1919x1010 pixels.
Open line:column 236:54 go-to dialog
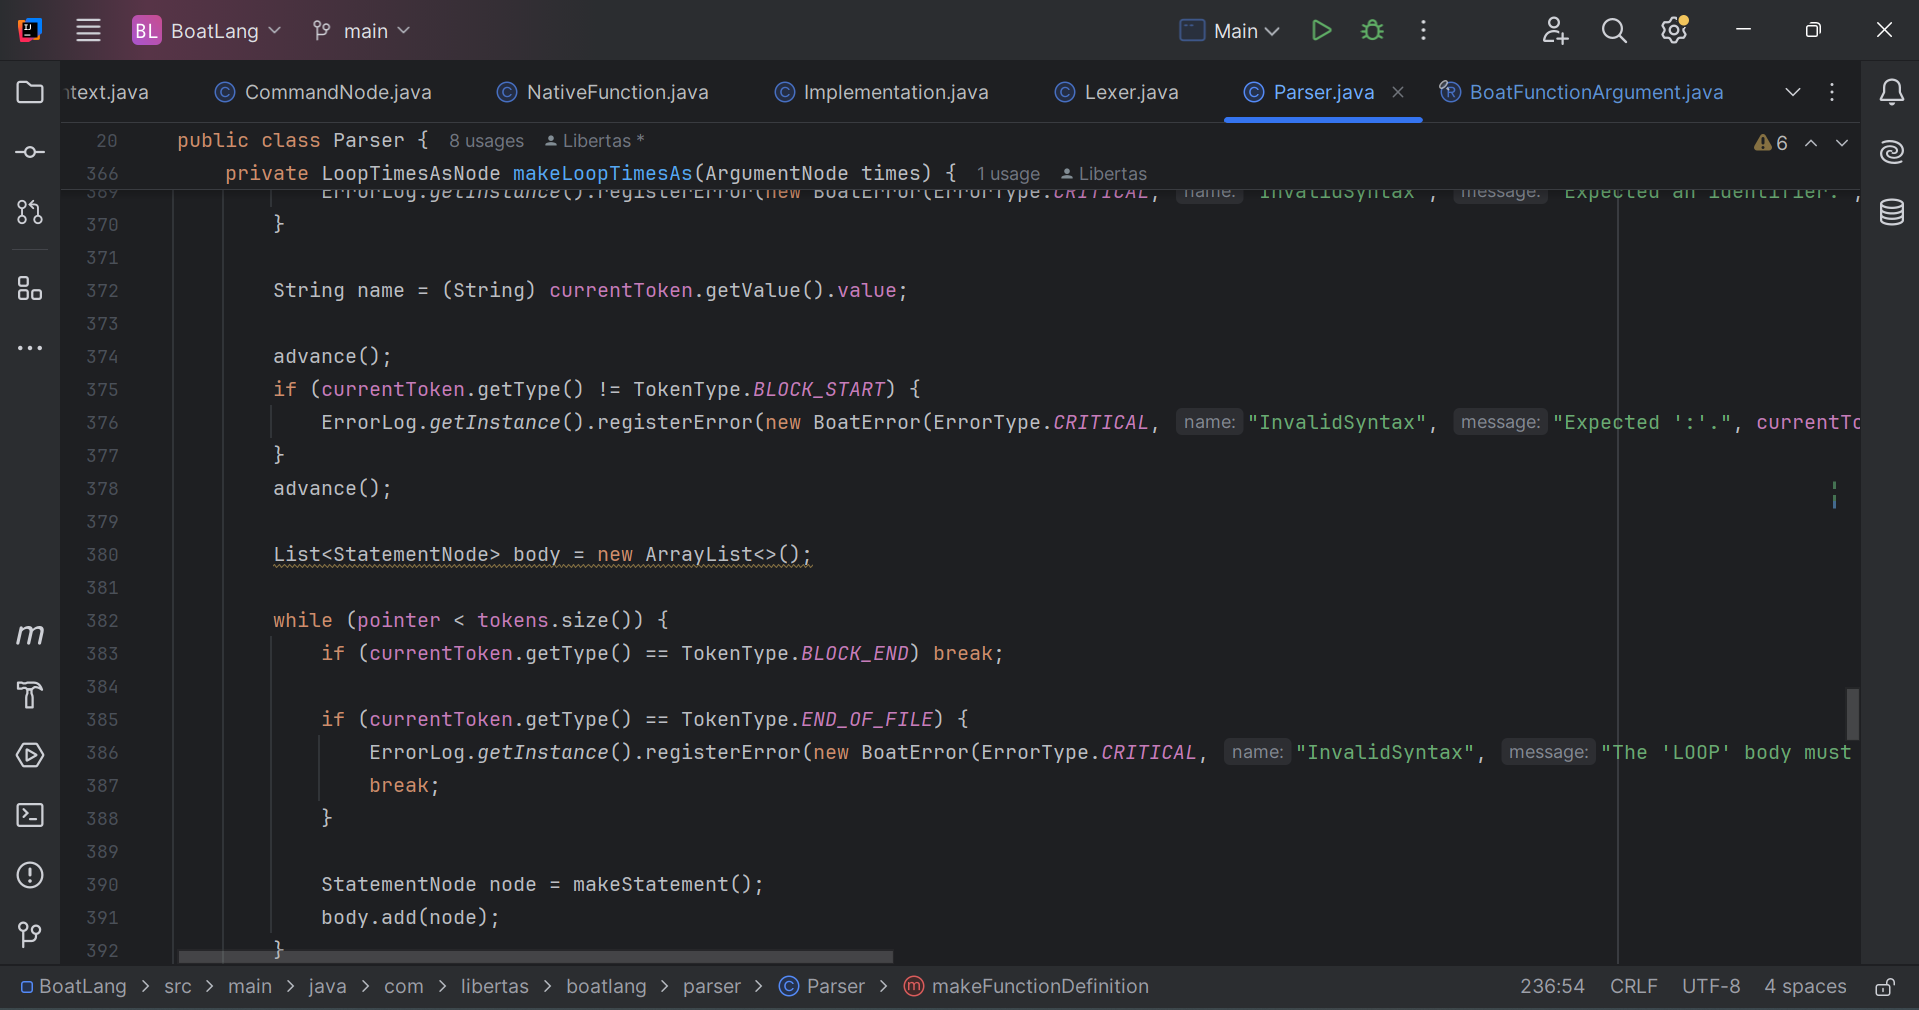click(1552, 986)
